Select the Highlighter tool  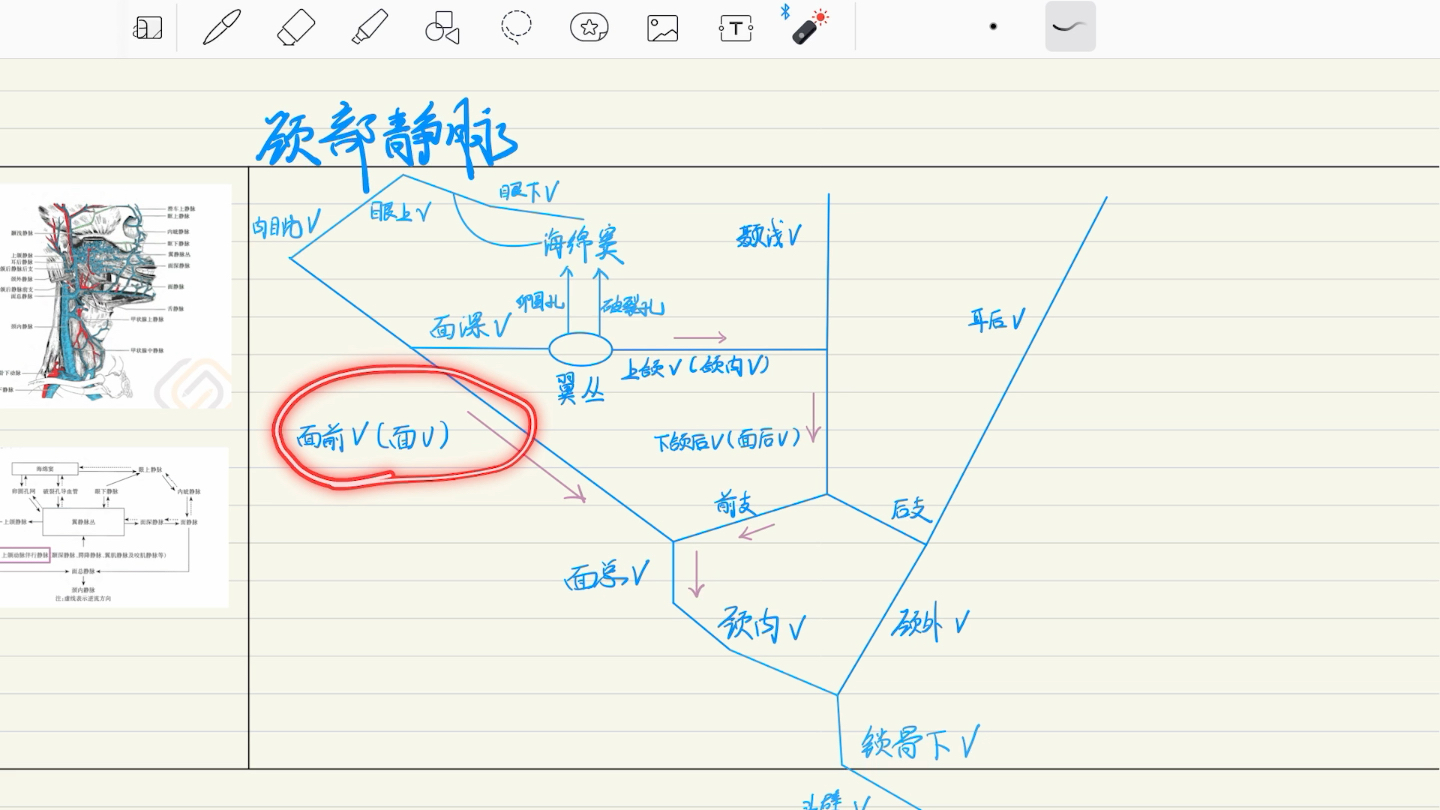coord(369,27)
